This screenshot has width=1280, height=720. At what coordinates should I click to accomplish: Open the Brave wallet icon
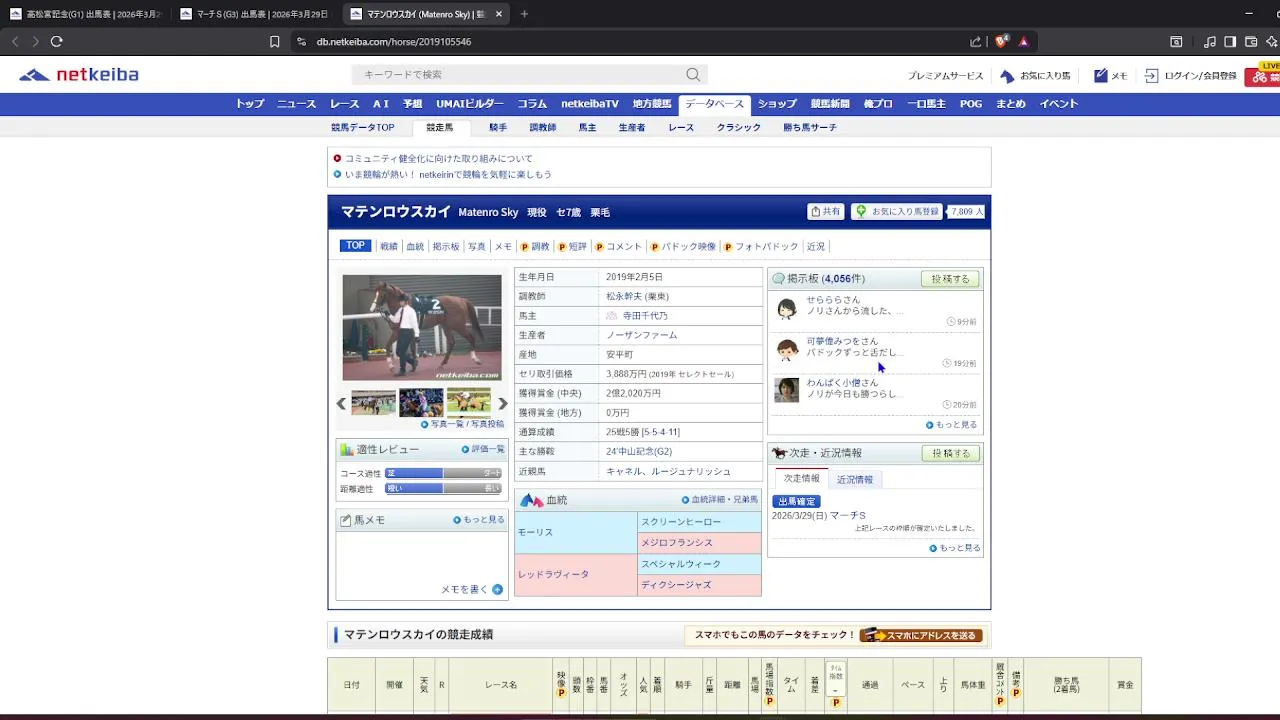click(x=1251, y=42)
